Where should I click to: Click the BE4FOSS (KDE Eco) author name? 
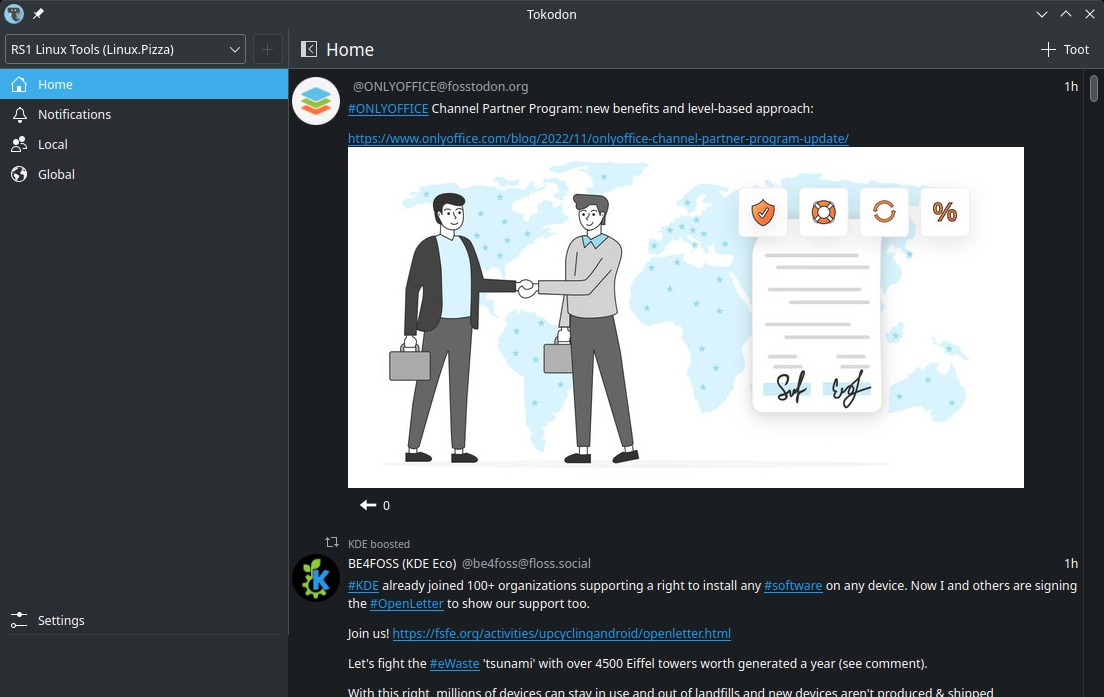tap(402, 563)
